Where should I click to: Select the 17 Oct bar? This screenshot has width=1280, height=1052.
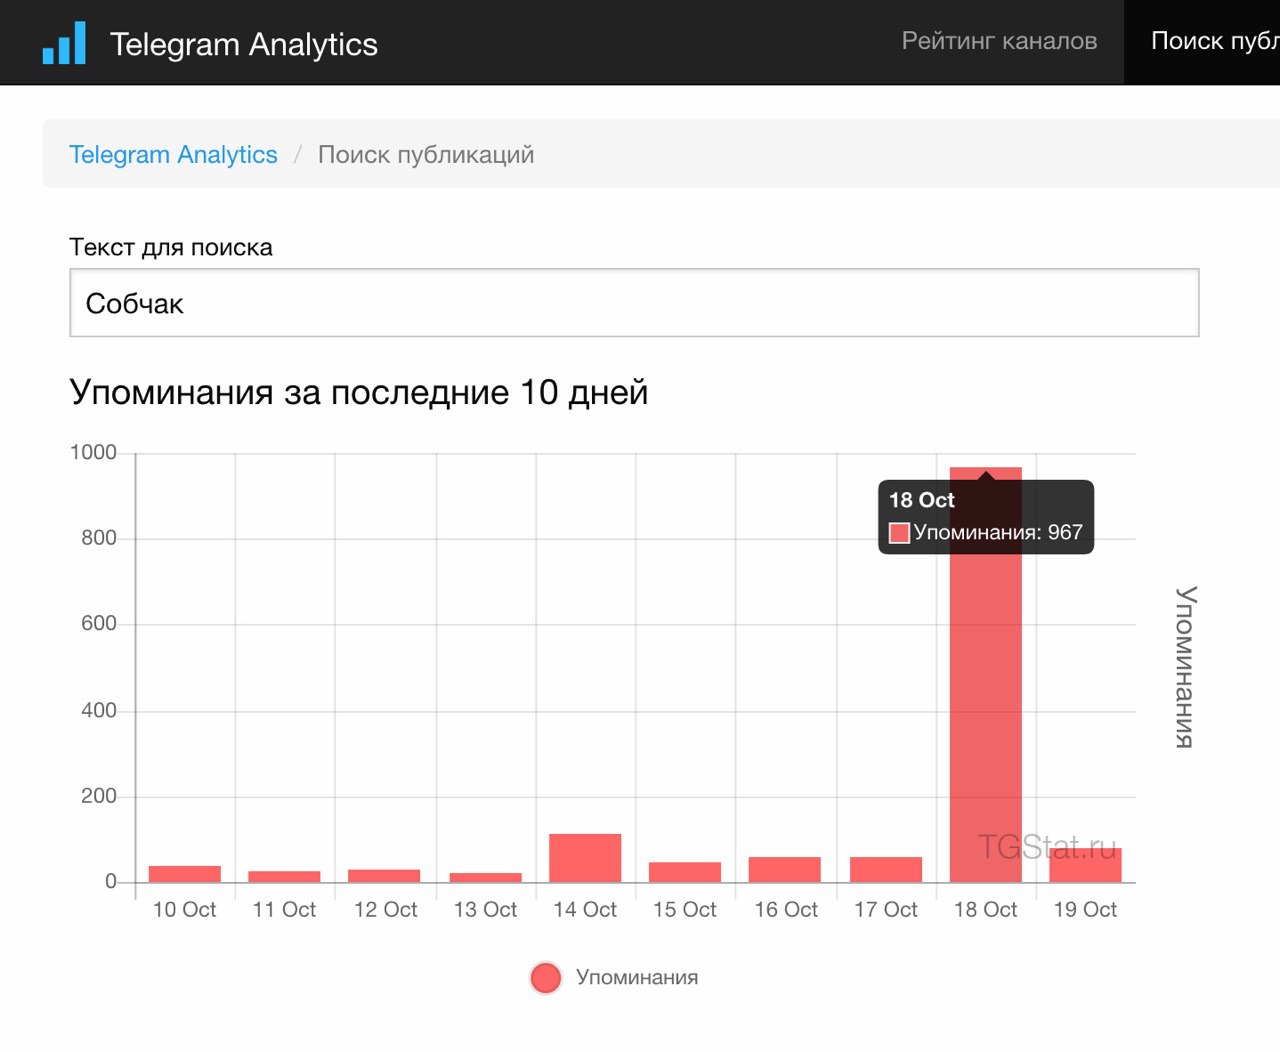tap(886, 869)
